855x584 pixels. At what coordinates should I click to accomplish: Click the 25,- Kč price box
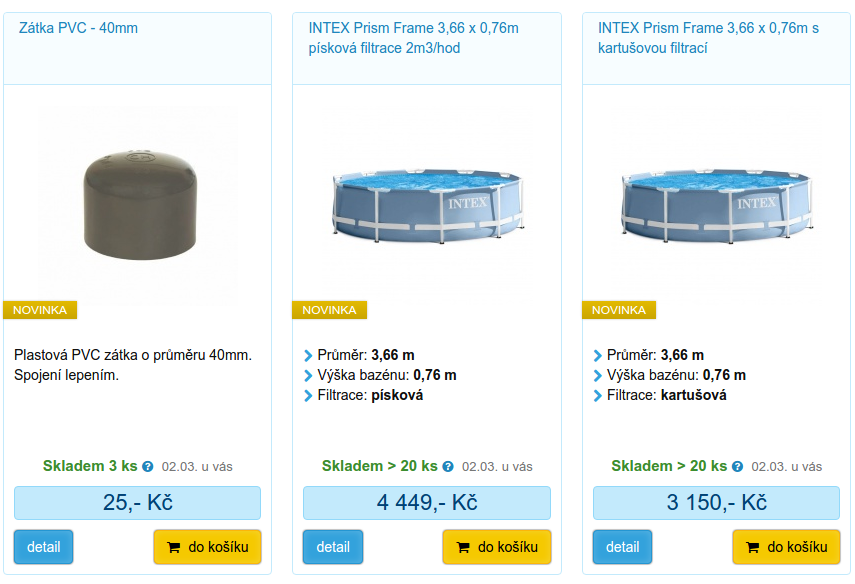[137, 503]
